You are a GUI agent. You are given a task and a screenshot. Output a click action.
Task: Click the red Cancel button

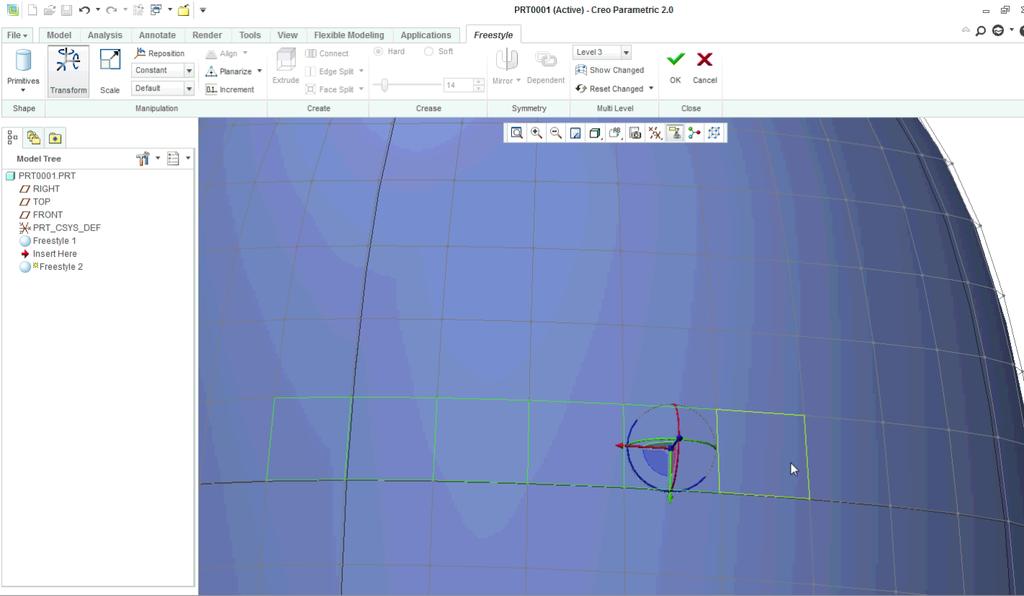705,66
